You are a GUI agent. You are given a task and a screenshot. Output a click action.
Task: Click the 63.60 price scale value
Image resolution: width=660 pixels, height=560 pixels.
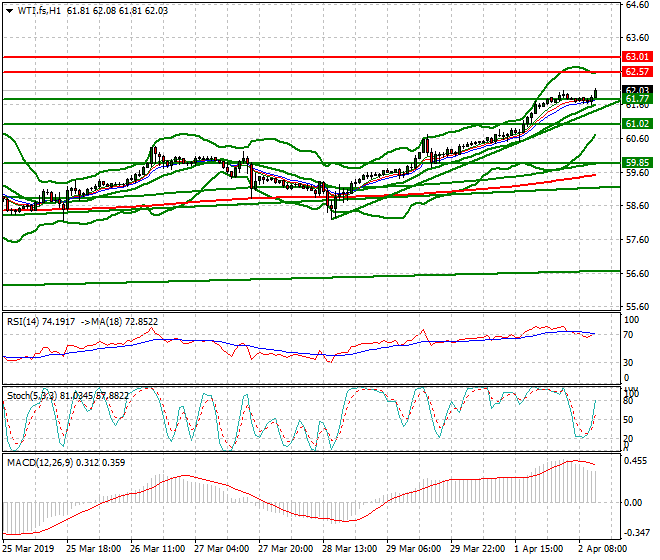pyautogui.click(x=637, y=38)
